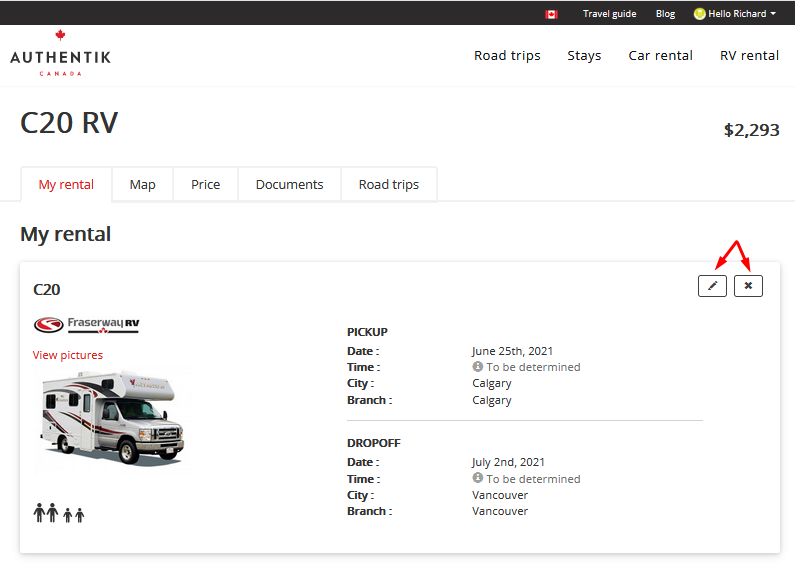
Task: Select the My rental tab
Action: point(66,185)
